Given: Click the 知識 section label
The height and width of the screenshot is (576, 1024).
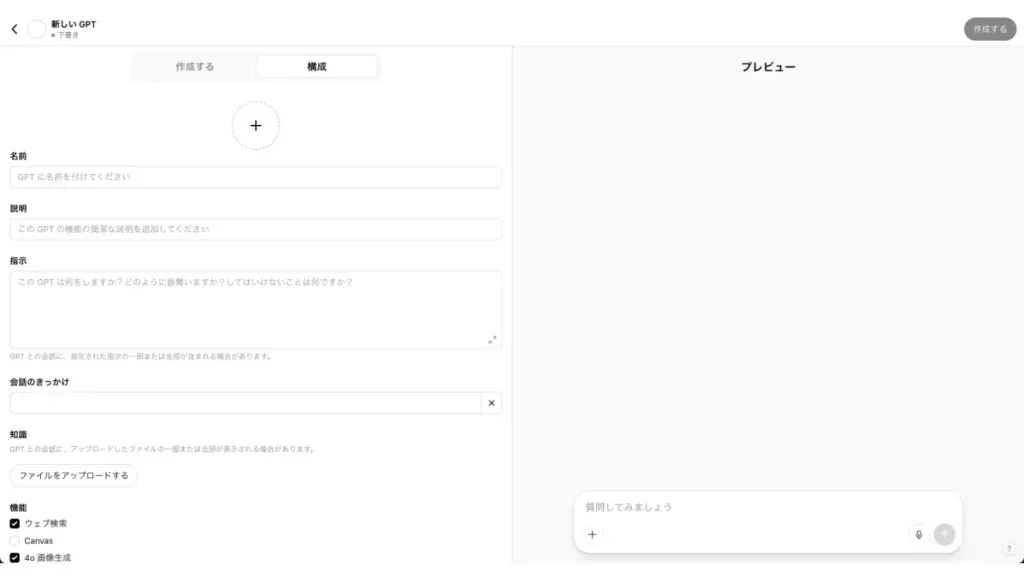Looking at the screenshot, I should [x=18, y=434].
